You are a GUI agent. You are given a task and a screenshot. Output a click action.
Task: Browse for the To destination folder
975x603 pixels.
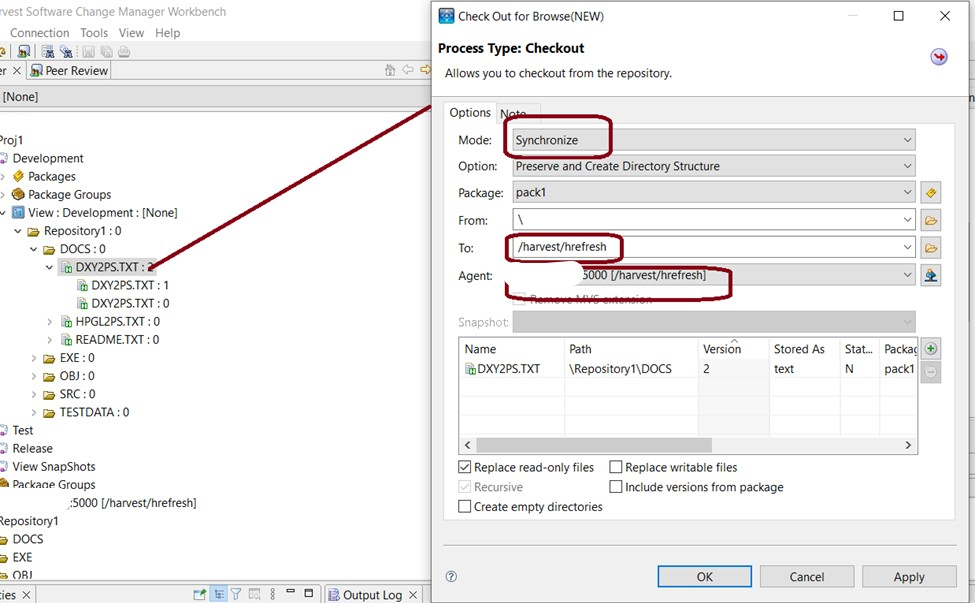tap(931, 248)
